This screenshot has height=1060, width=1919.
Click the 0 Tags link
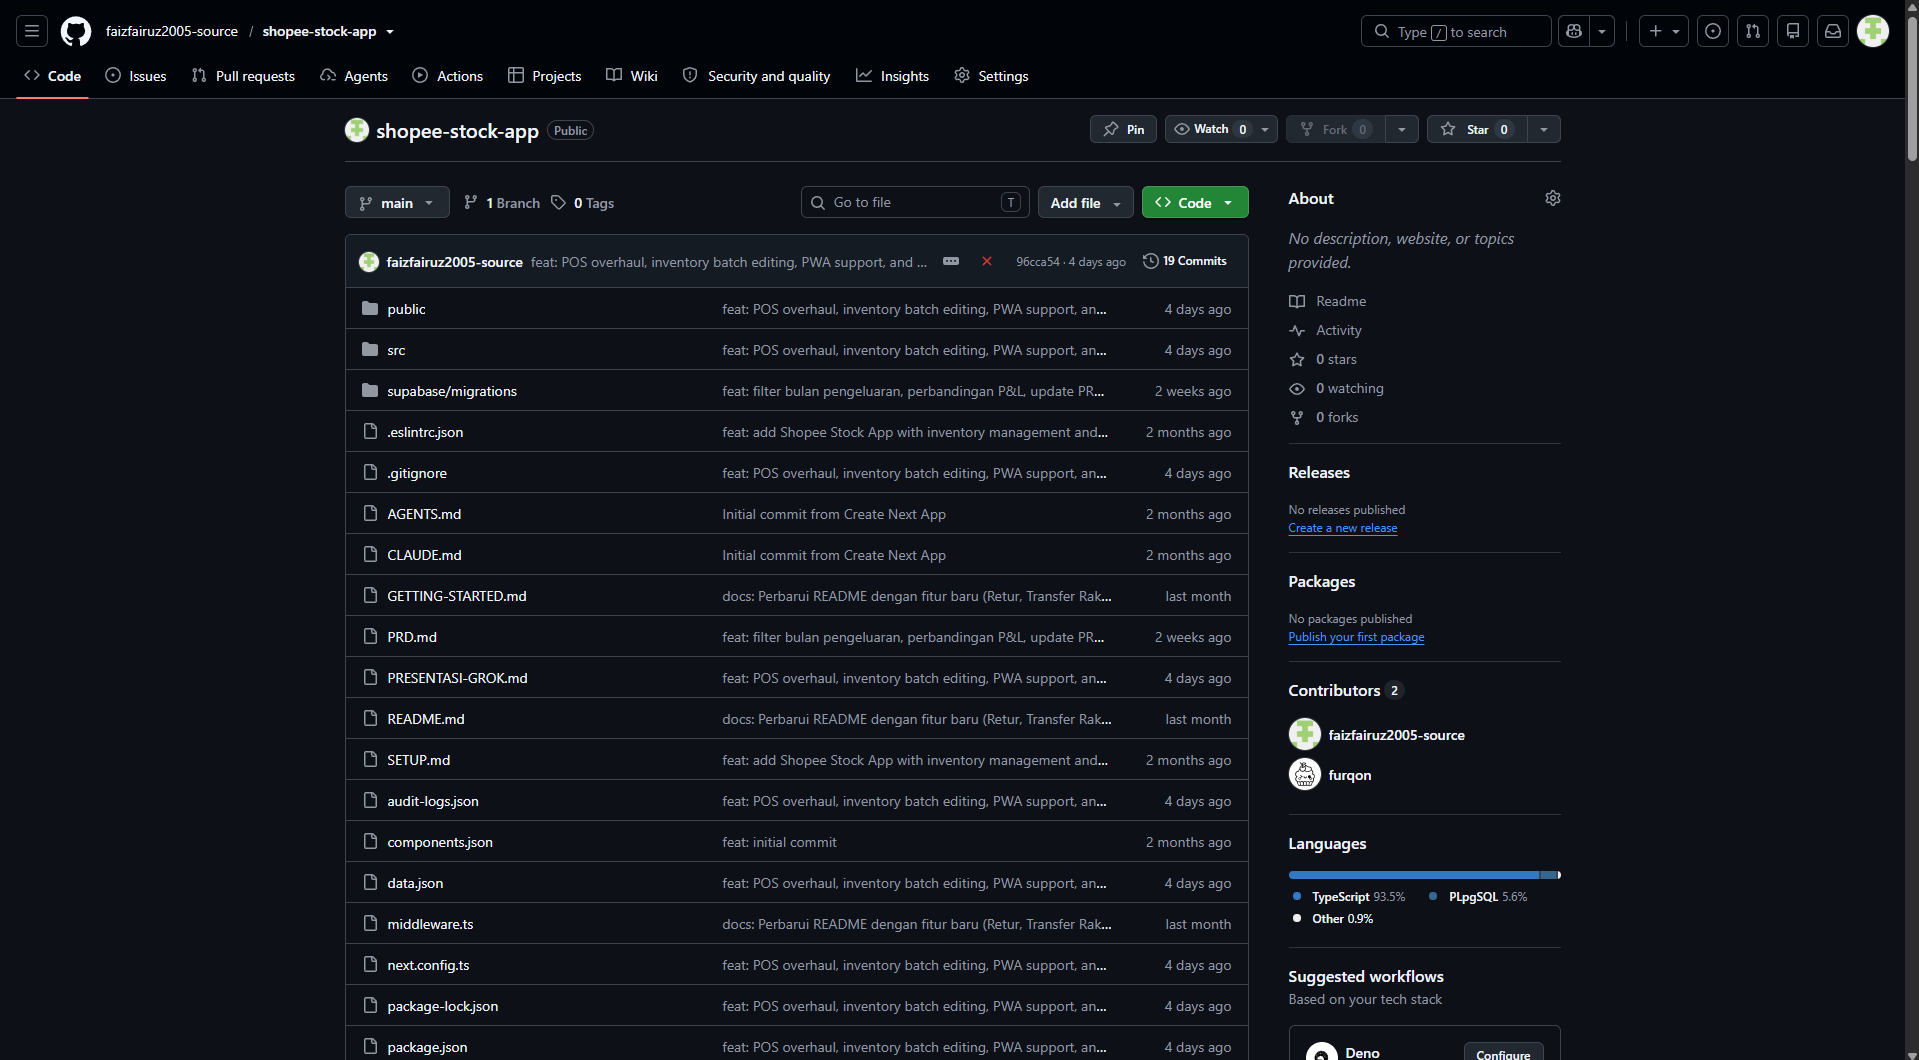click(x=582, y=203)
